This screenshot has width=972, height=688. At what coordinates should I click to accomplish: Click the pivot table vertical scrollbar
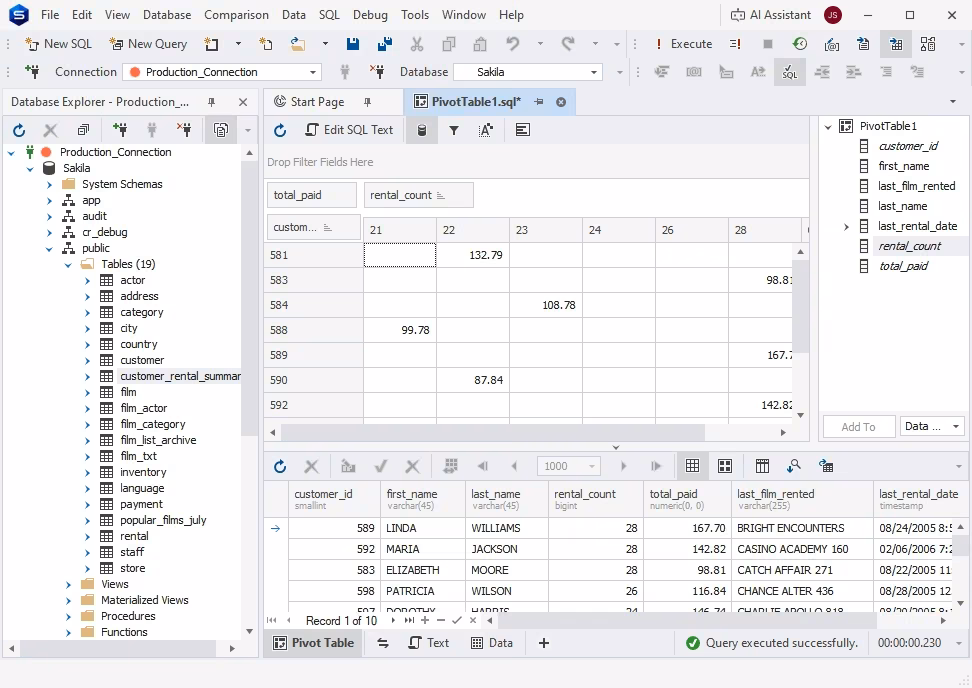(800, 306)
